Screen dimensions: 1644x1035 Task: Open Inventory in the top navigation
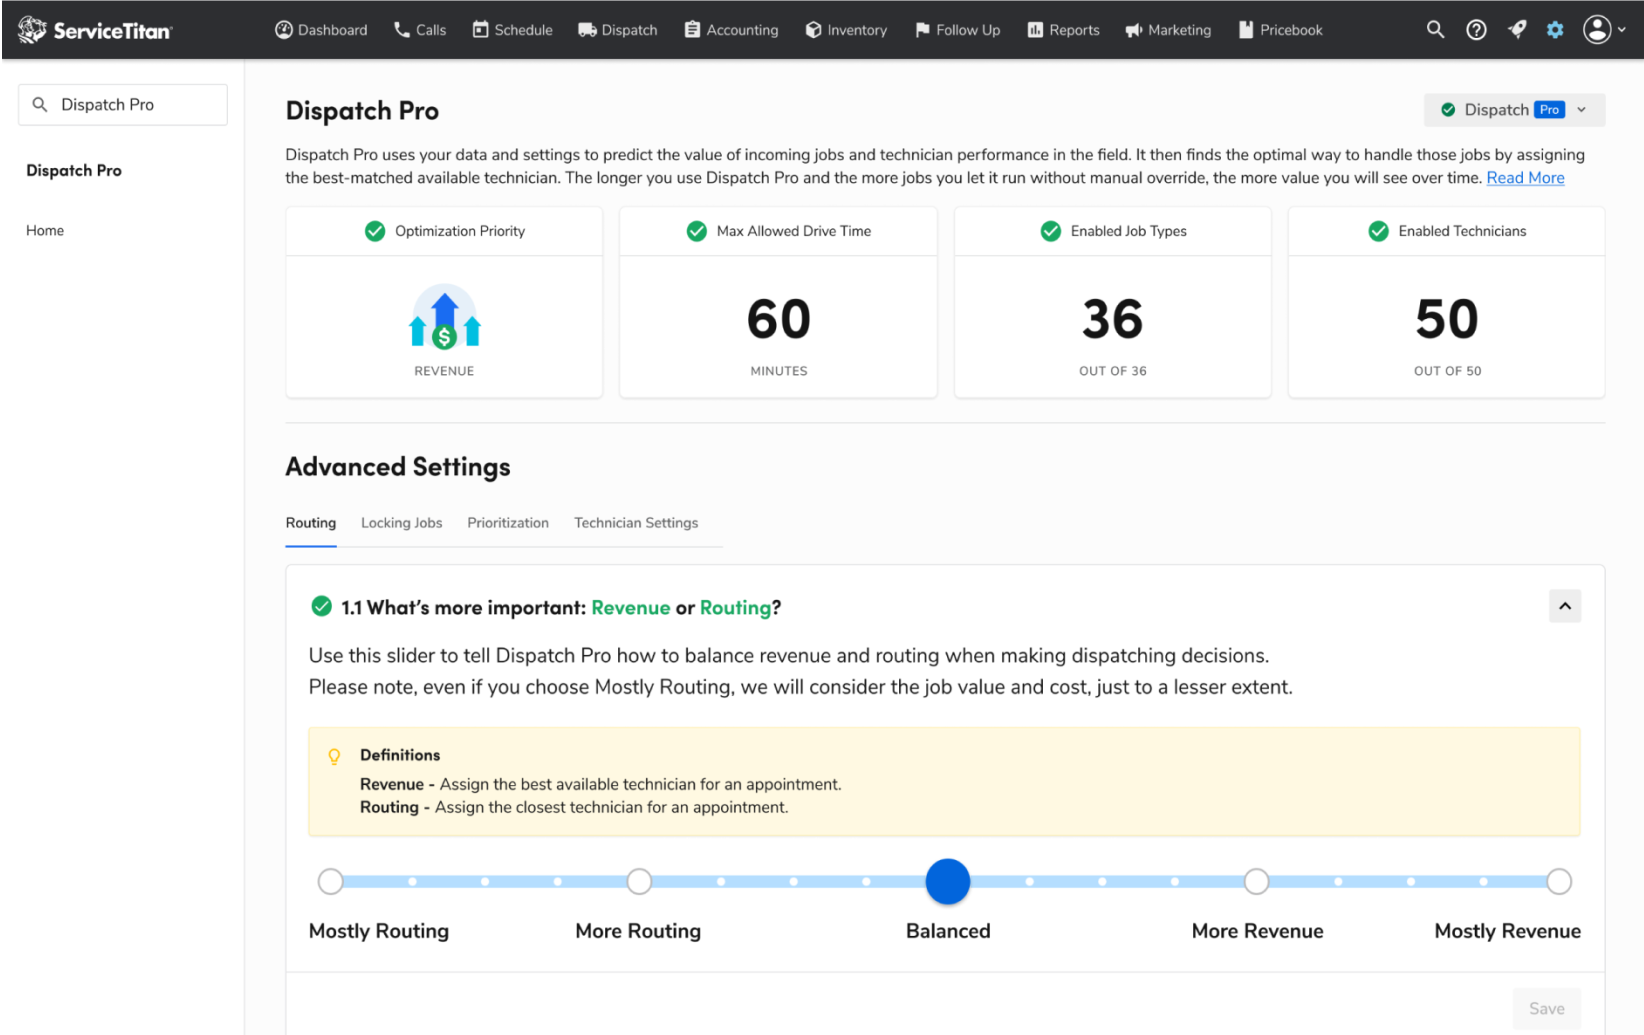point(846,30)
